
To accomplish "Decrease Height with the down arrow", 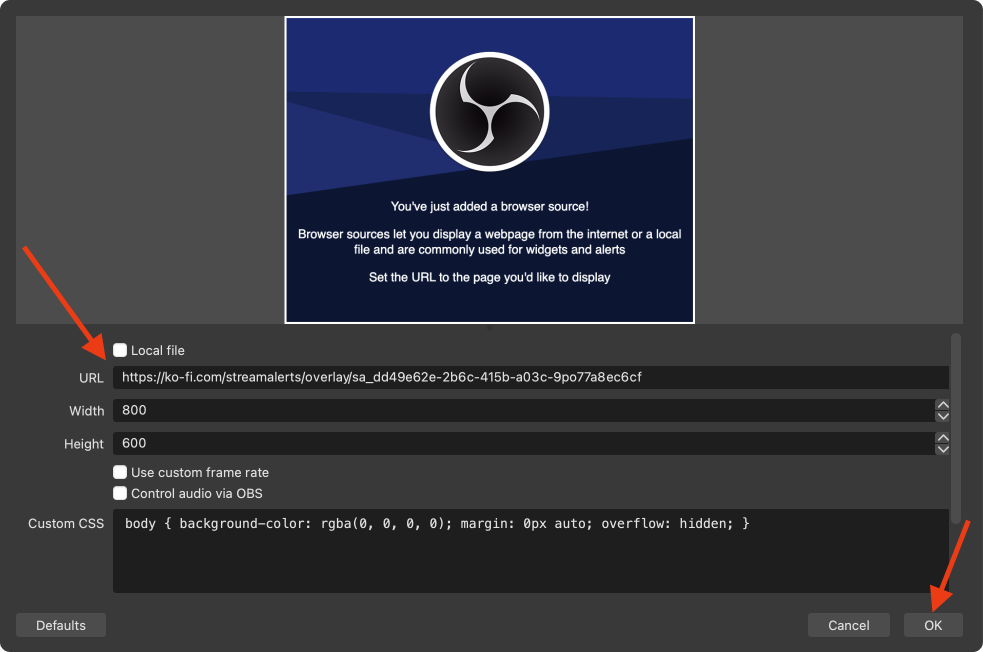I will point(942,450).
